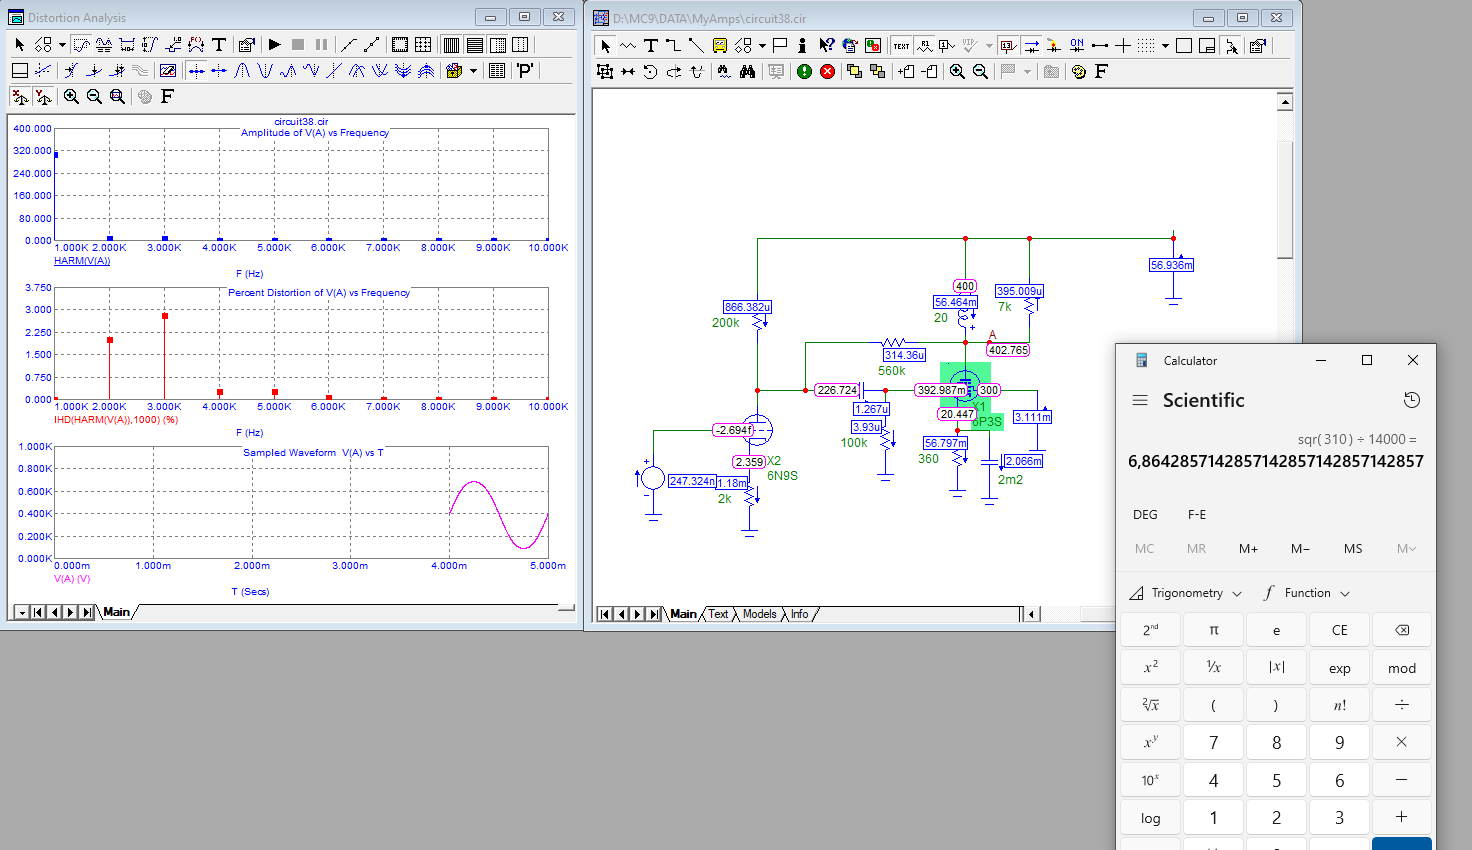Open the Calculator hamburger navigation menu
The height and width of the screenshot is (850, 1472).
pyautogui.click(x=1139, y=400)
